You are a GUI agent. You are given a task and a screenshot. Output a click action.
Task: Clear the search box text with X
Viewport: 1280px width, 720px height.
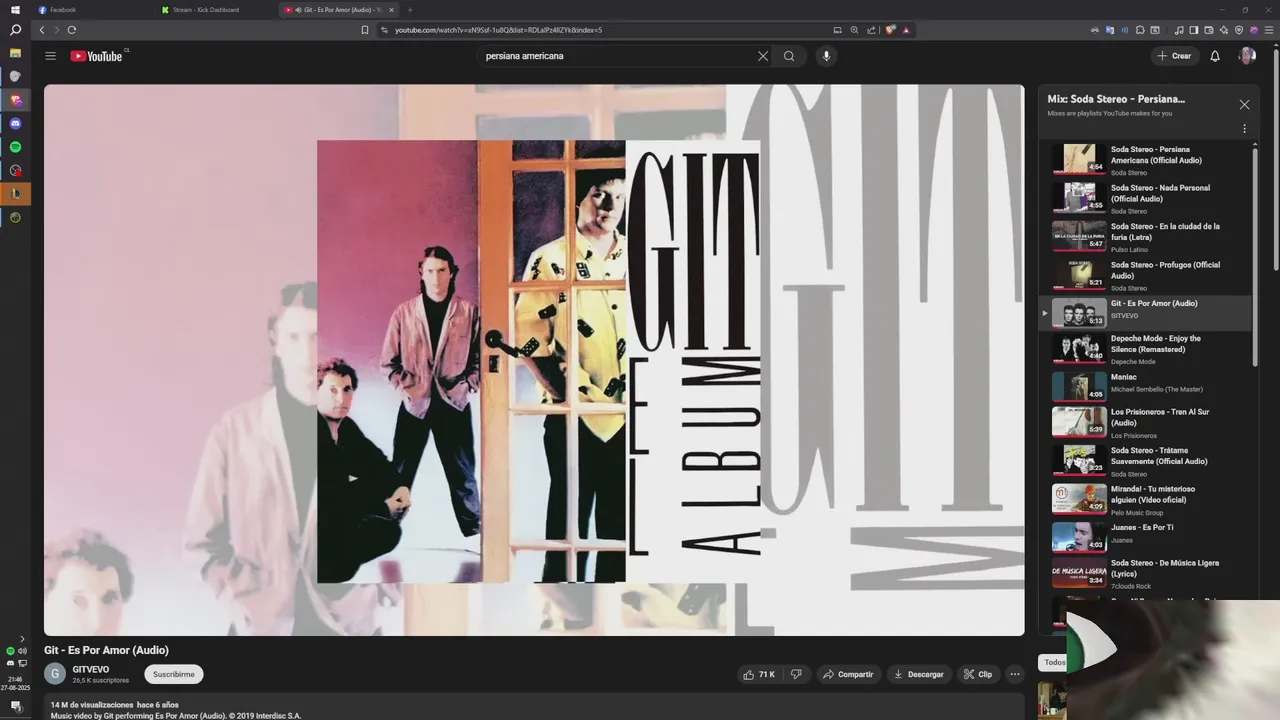click(763, 56)
